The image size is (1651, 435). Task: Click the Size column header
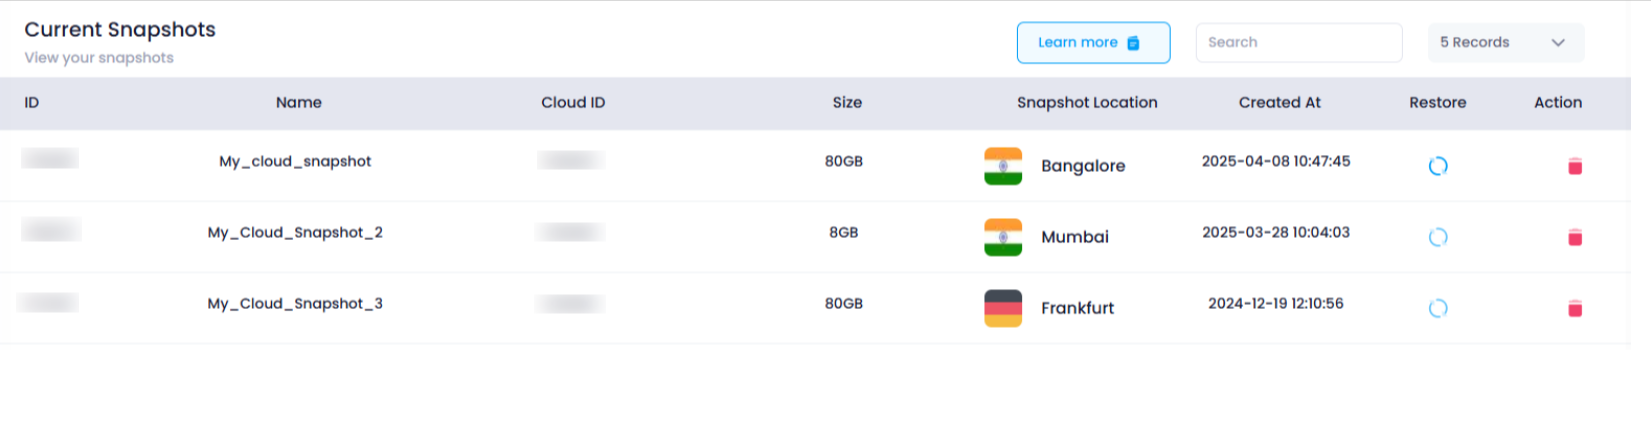tap(847, 103)
